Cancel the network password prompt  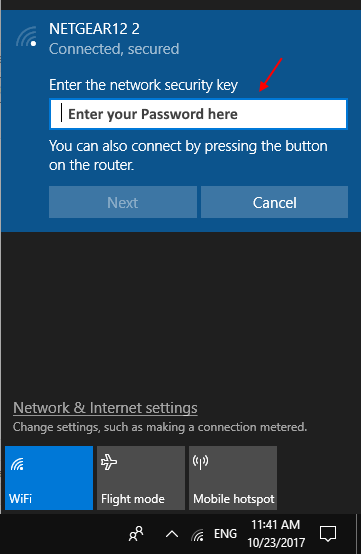coord(274,202)
